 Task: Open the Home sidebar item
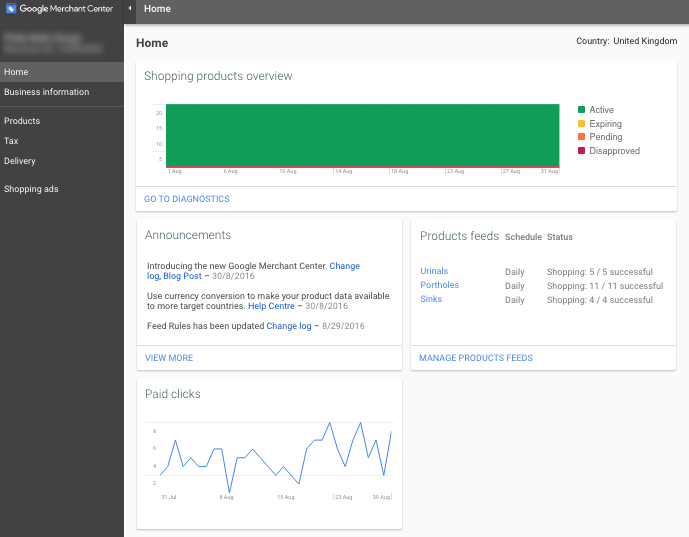(16, 72)
